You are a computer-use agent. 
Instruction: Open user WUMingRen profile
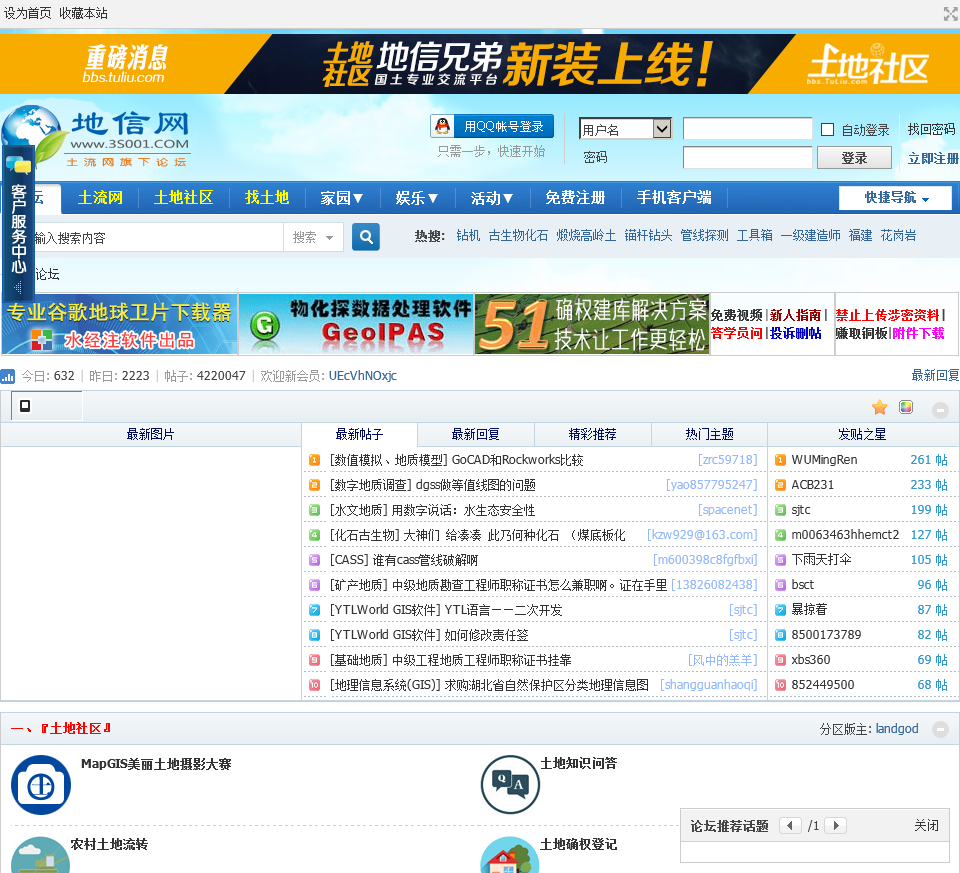[x=824, y=460]
